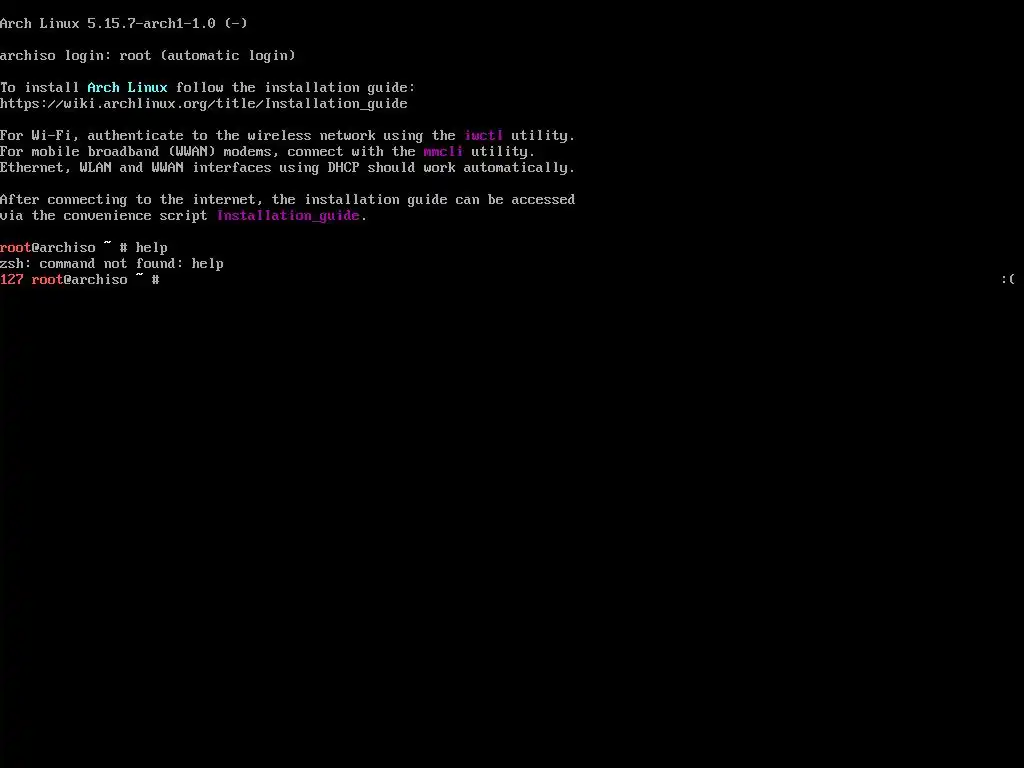This screenshot has width=1024, height=768.
Task: Click the cyan Arch Linux text
Action: 127,88
